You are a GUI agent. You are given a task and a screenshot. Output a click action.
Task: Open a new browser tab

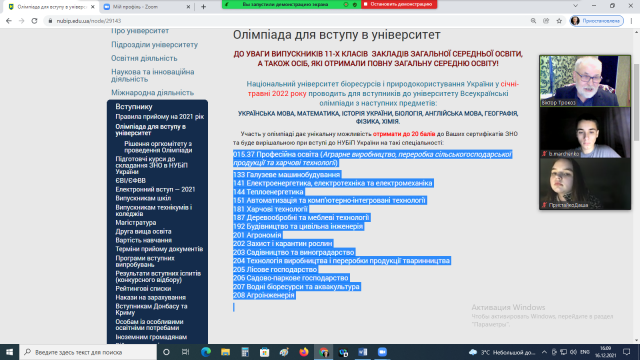[x=203, y=7]
